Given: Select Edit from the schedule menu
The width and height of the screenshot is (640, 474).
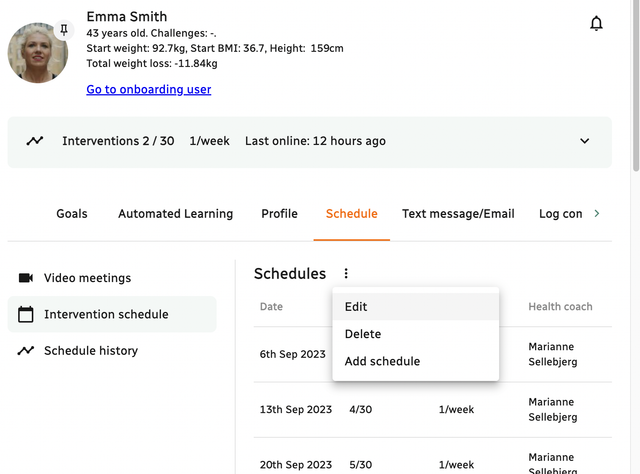Looking at the screenshot, I should coord(356,307).
